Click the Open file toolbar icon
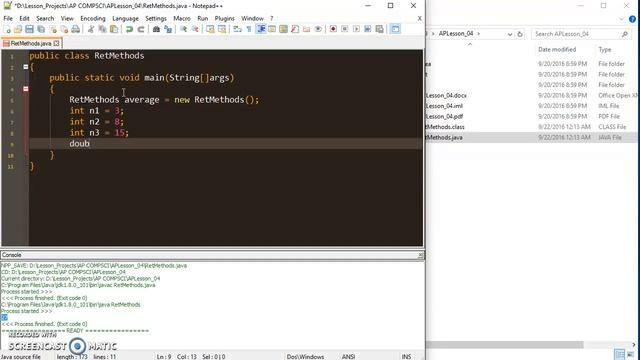 tap(18, 29)
